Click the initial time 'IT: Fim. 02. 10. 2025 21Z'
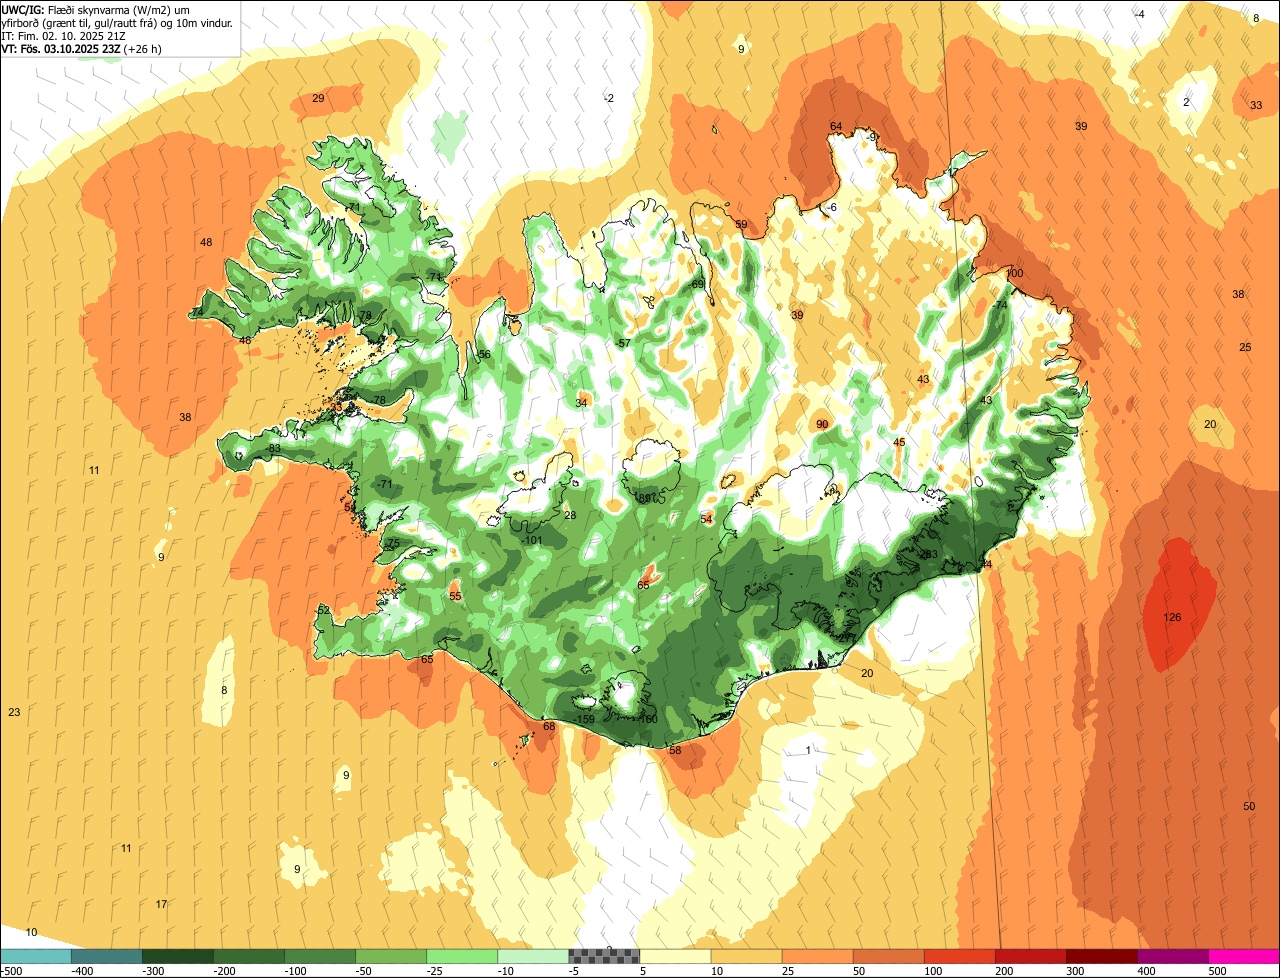This screenshot has height=978, width=1280. point(64,35)
